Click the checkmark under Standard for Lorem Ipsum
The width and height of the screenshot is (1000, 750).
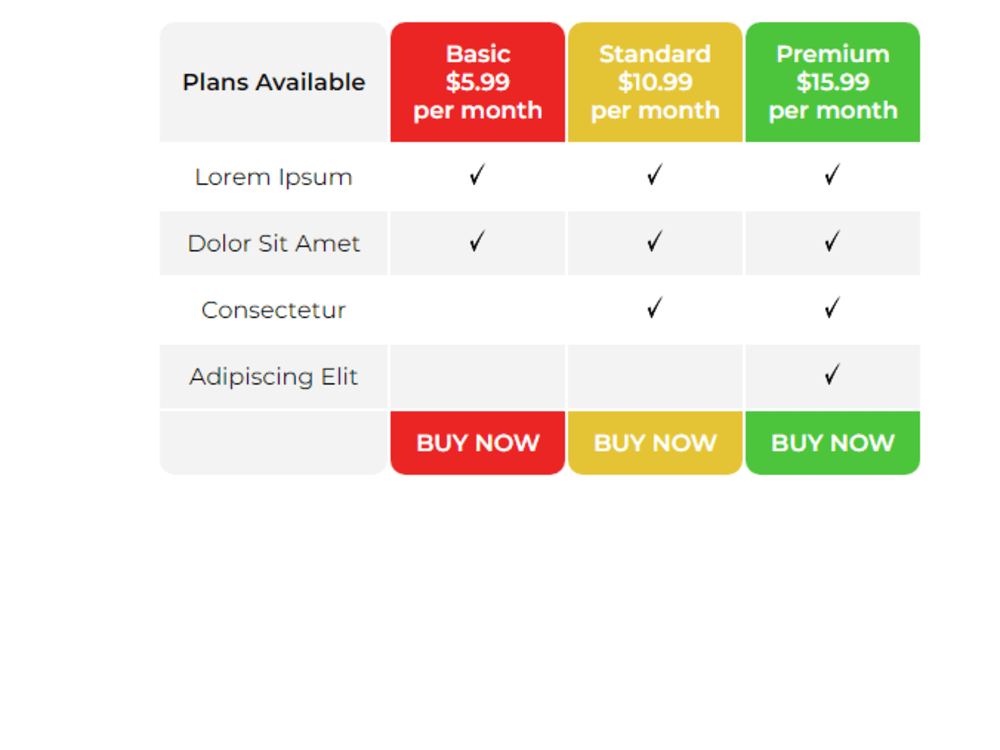point(655,176)
